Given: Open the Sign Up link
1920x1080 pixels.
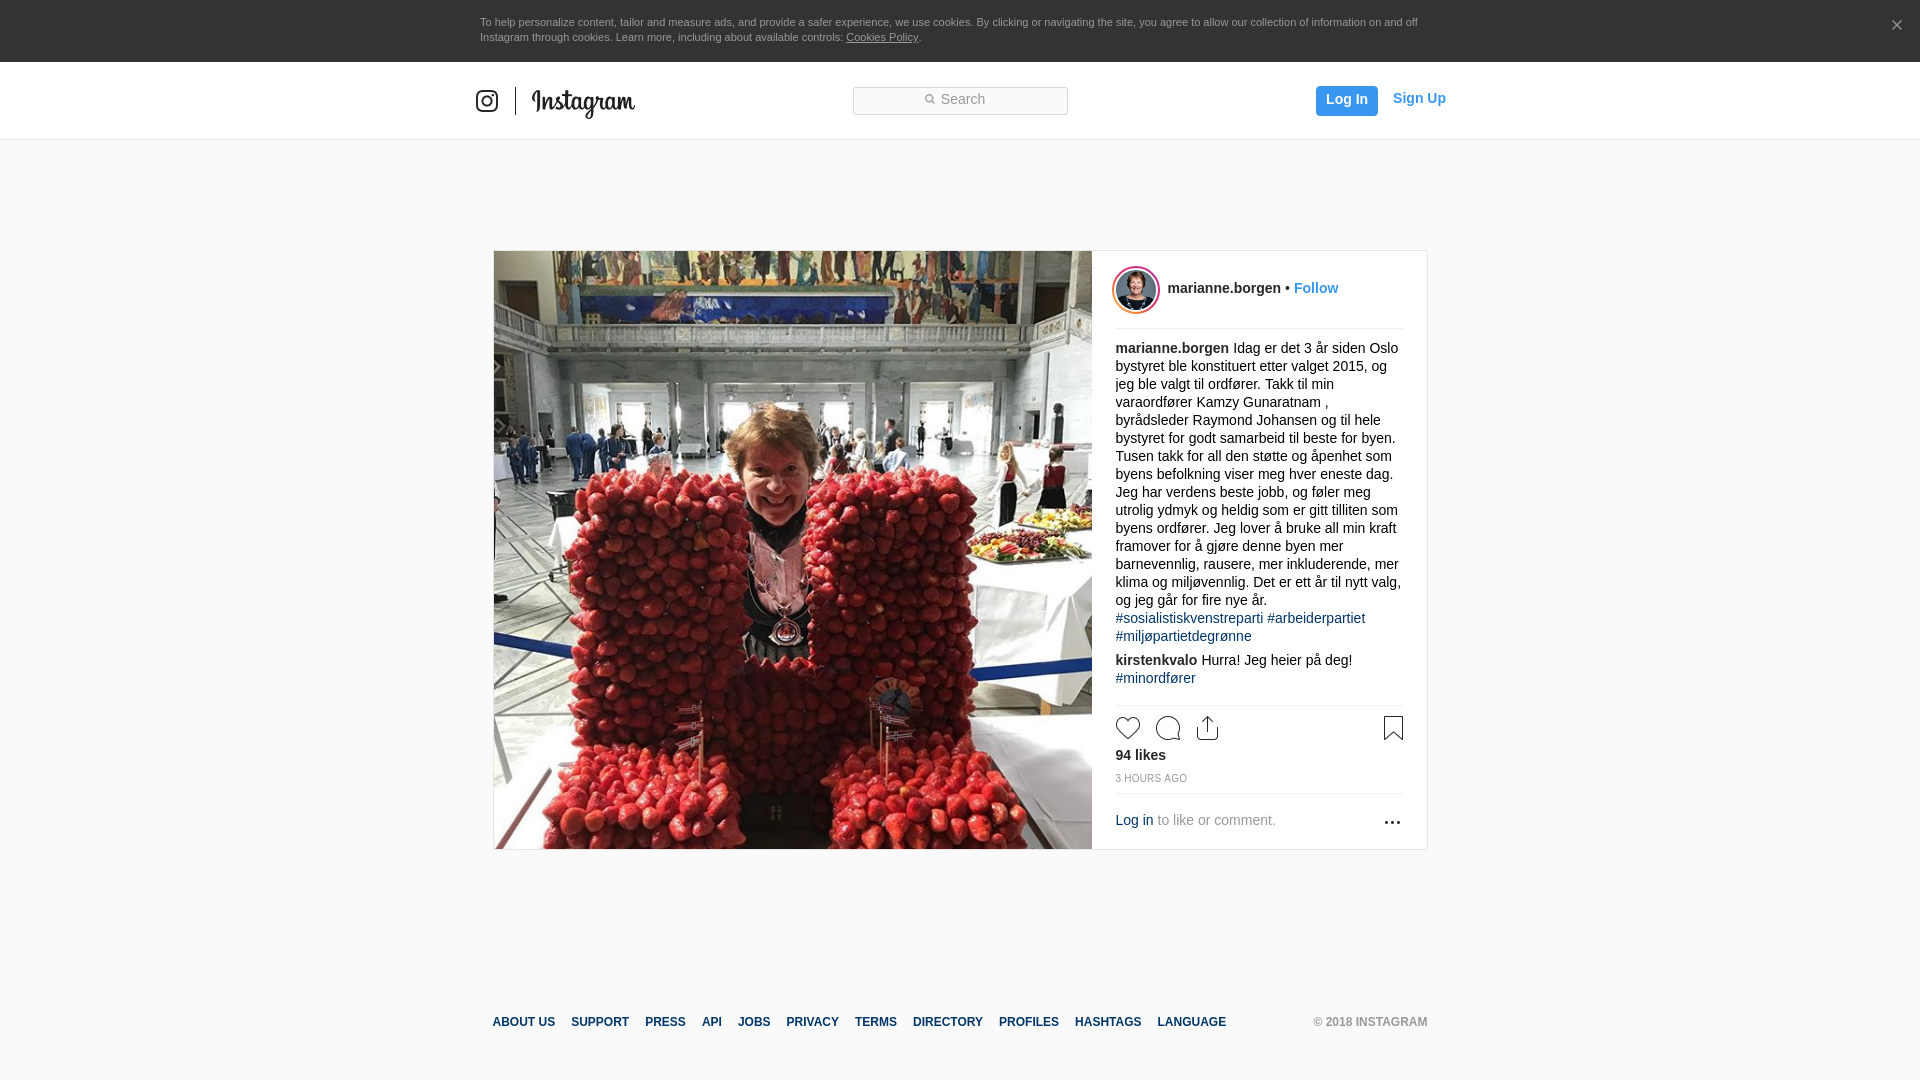Looking at the screenshot, I should (1419, 98).
